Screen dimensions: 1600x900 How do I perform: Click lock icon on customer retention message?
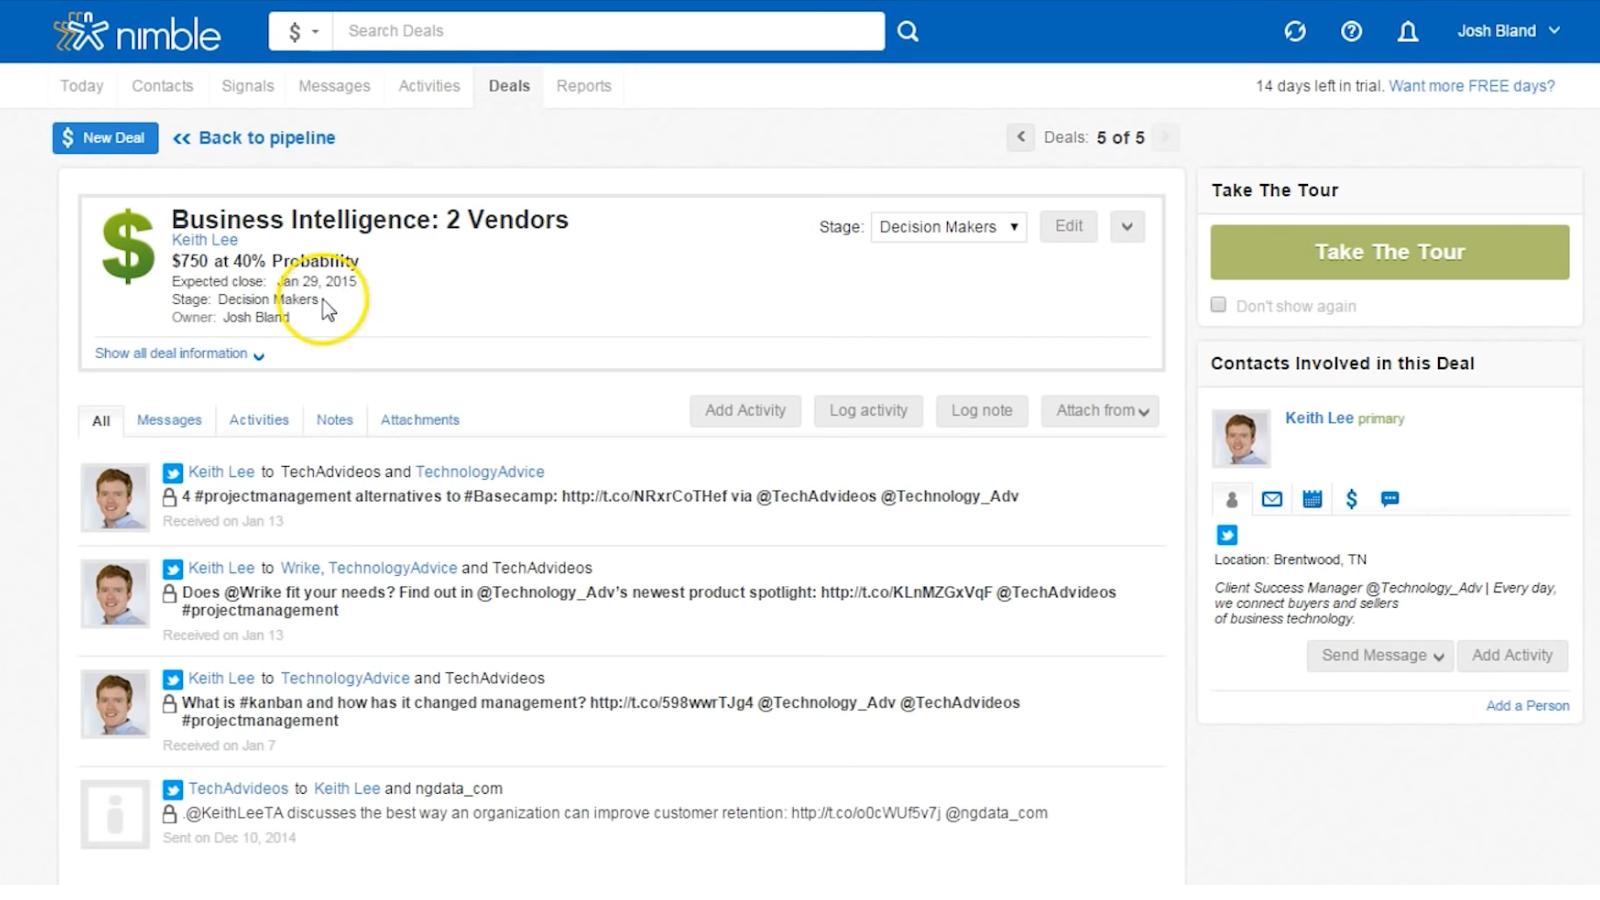click(170, 814)
